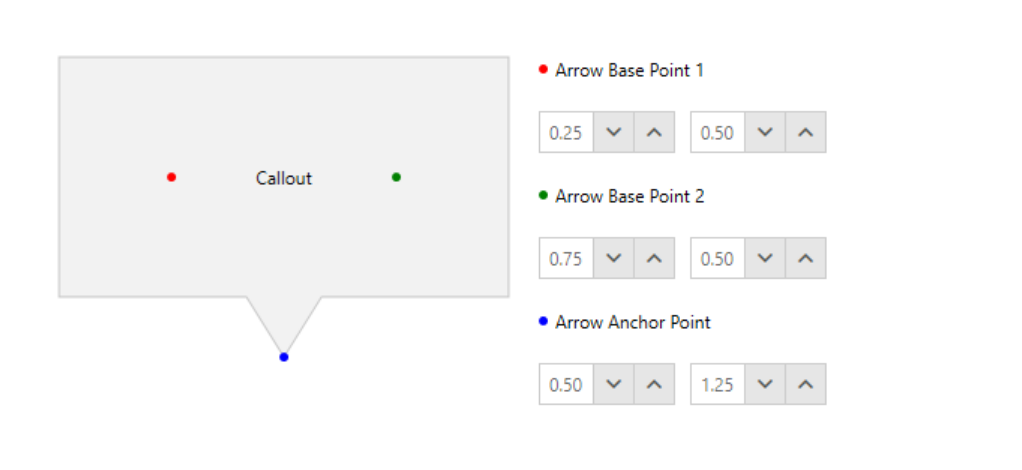1022x470 pixels.
Task: Decrease Arrow Base Point 2 X value
Action: (x=614, y=258)
